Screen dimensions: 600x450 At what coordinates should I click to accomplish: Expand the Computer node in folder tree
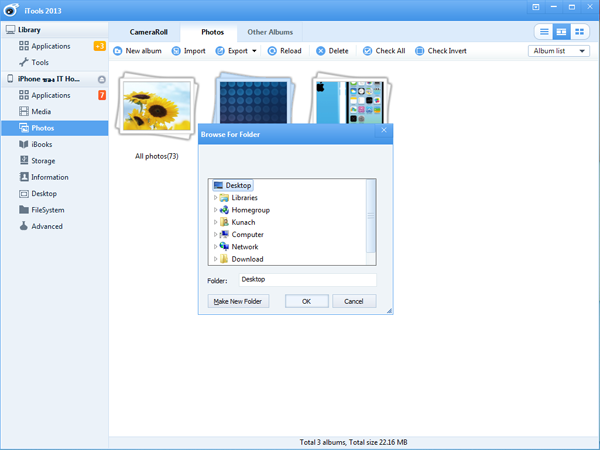215,234
